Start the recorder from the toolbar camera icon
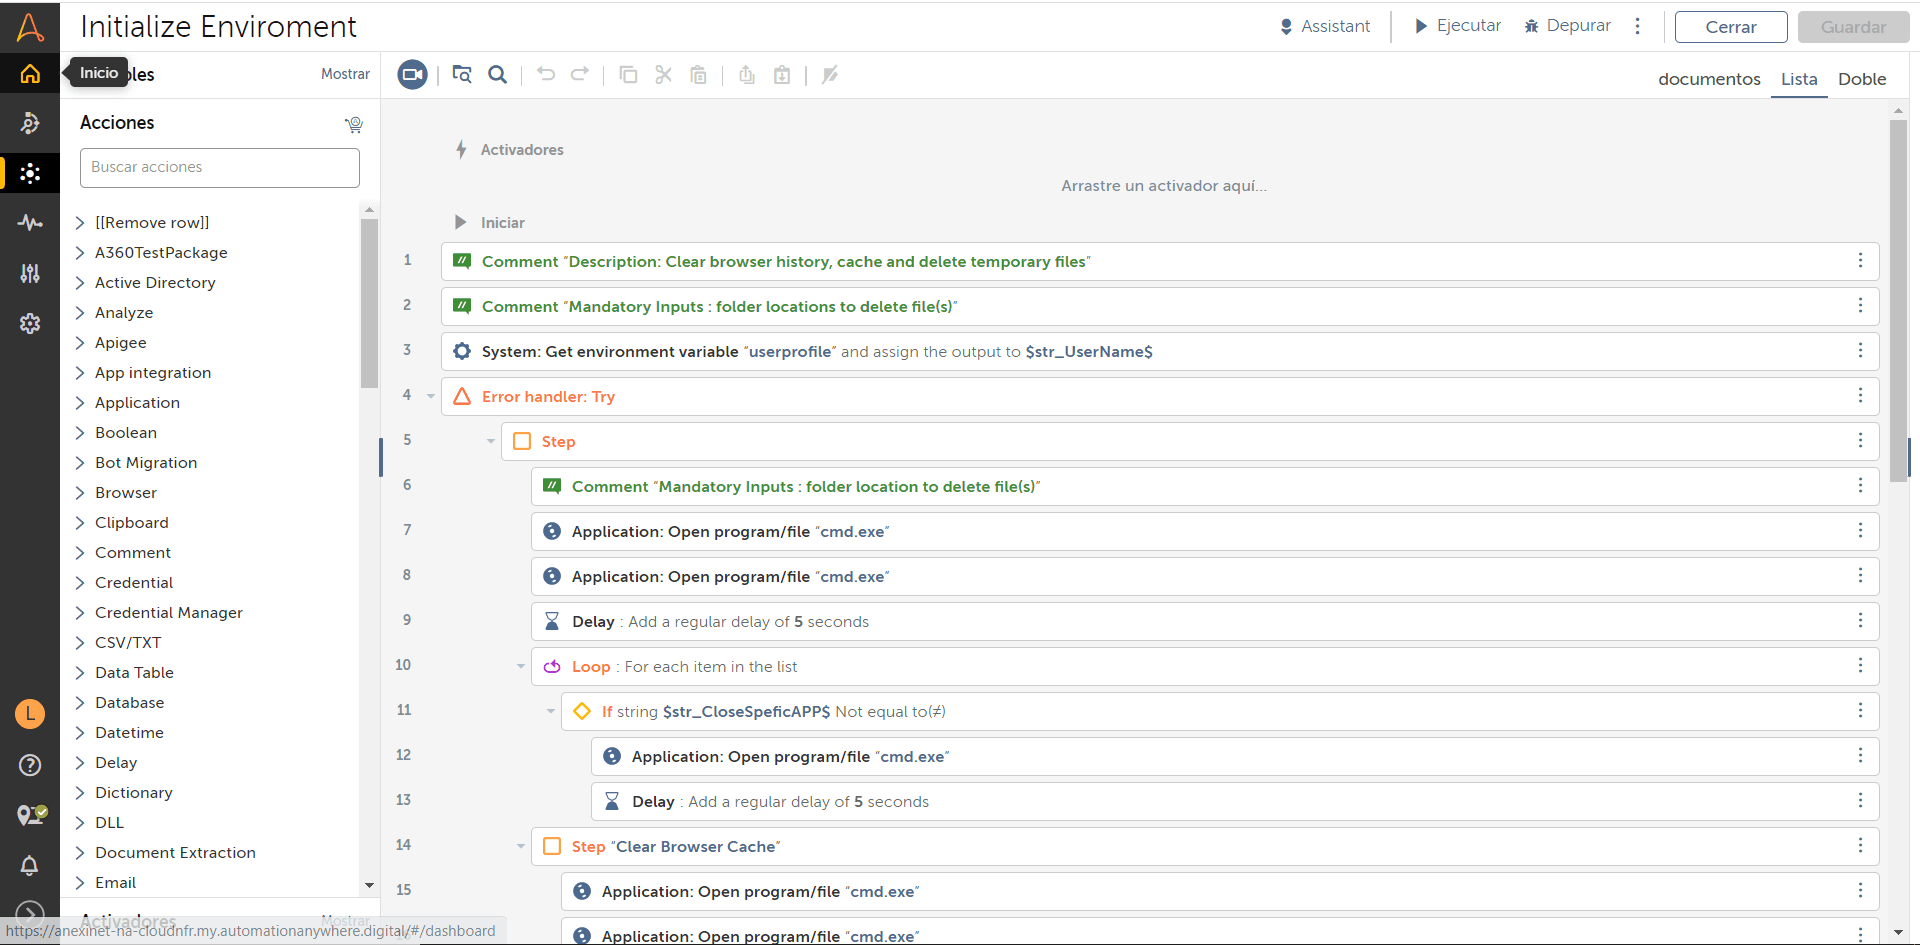 (412, 75)
